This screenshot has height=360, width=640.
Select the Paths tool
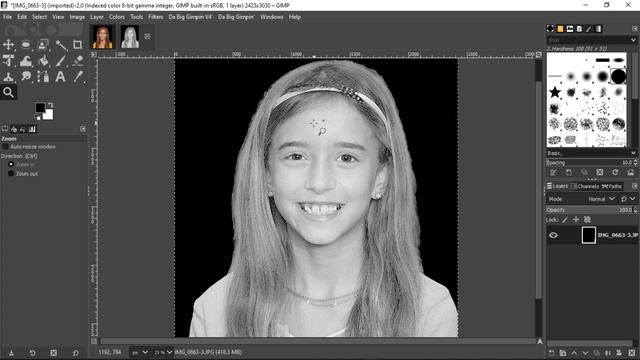click(x=43, y=76)
